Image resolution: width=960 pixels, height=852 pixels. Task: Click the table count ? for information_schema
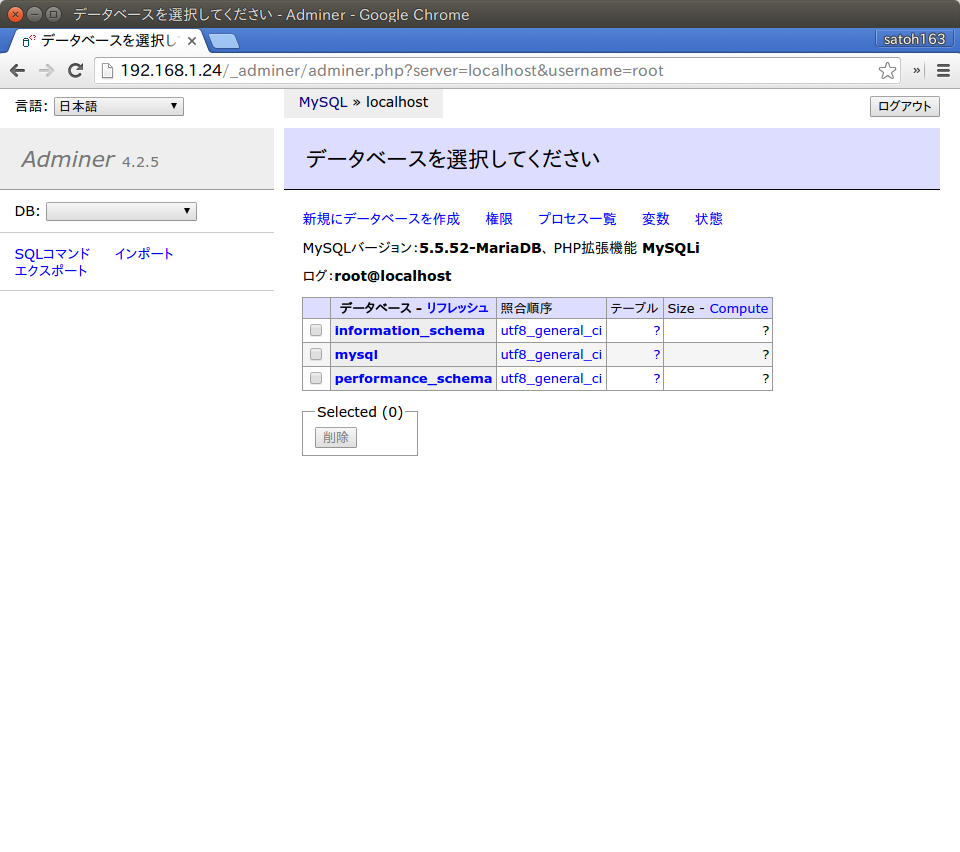(x=656, y=331)
